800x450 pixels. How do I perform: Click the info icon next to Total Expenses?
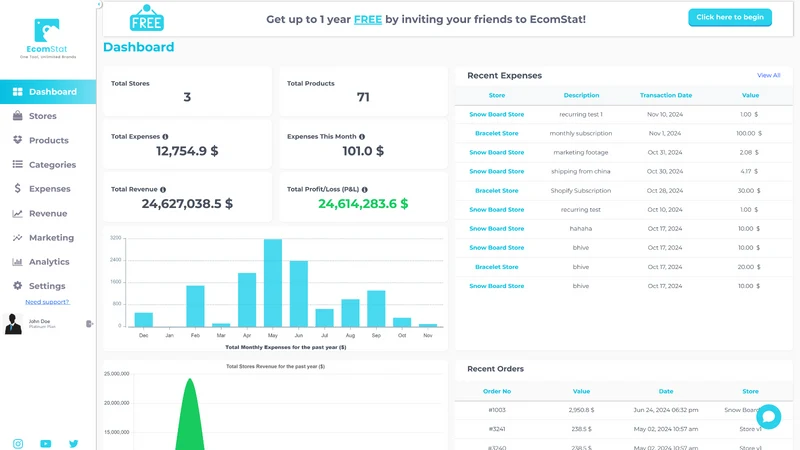(165, 137)
